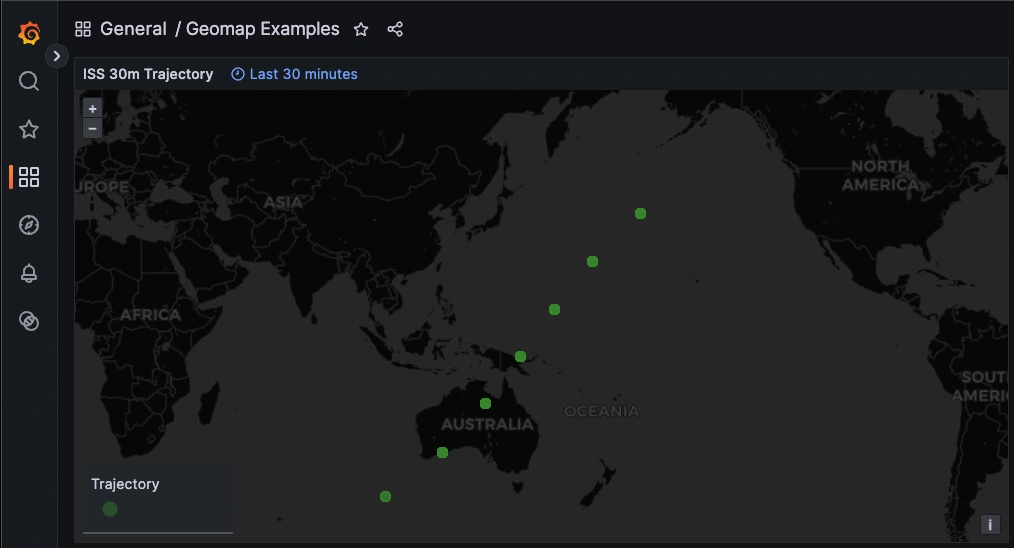Select the northernmost trajectory point in the Pacific
This screenshot has height=548, width=1014.
click(640, 214)
